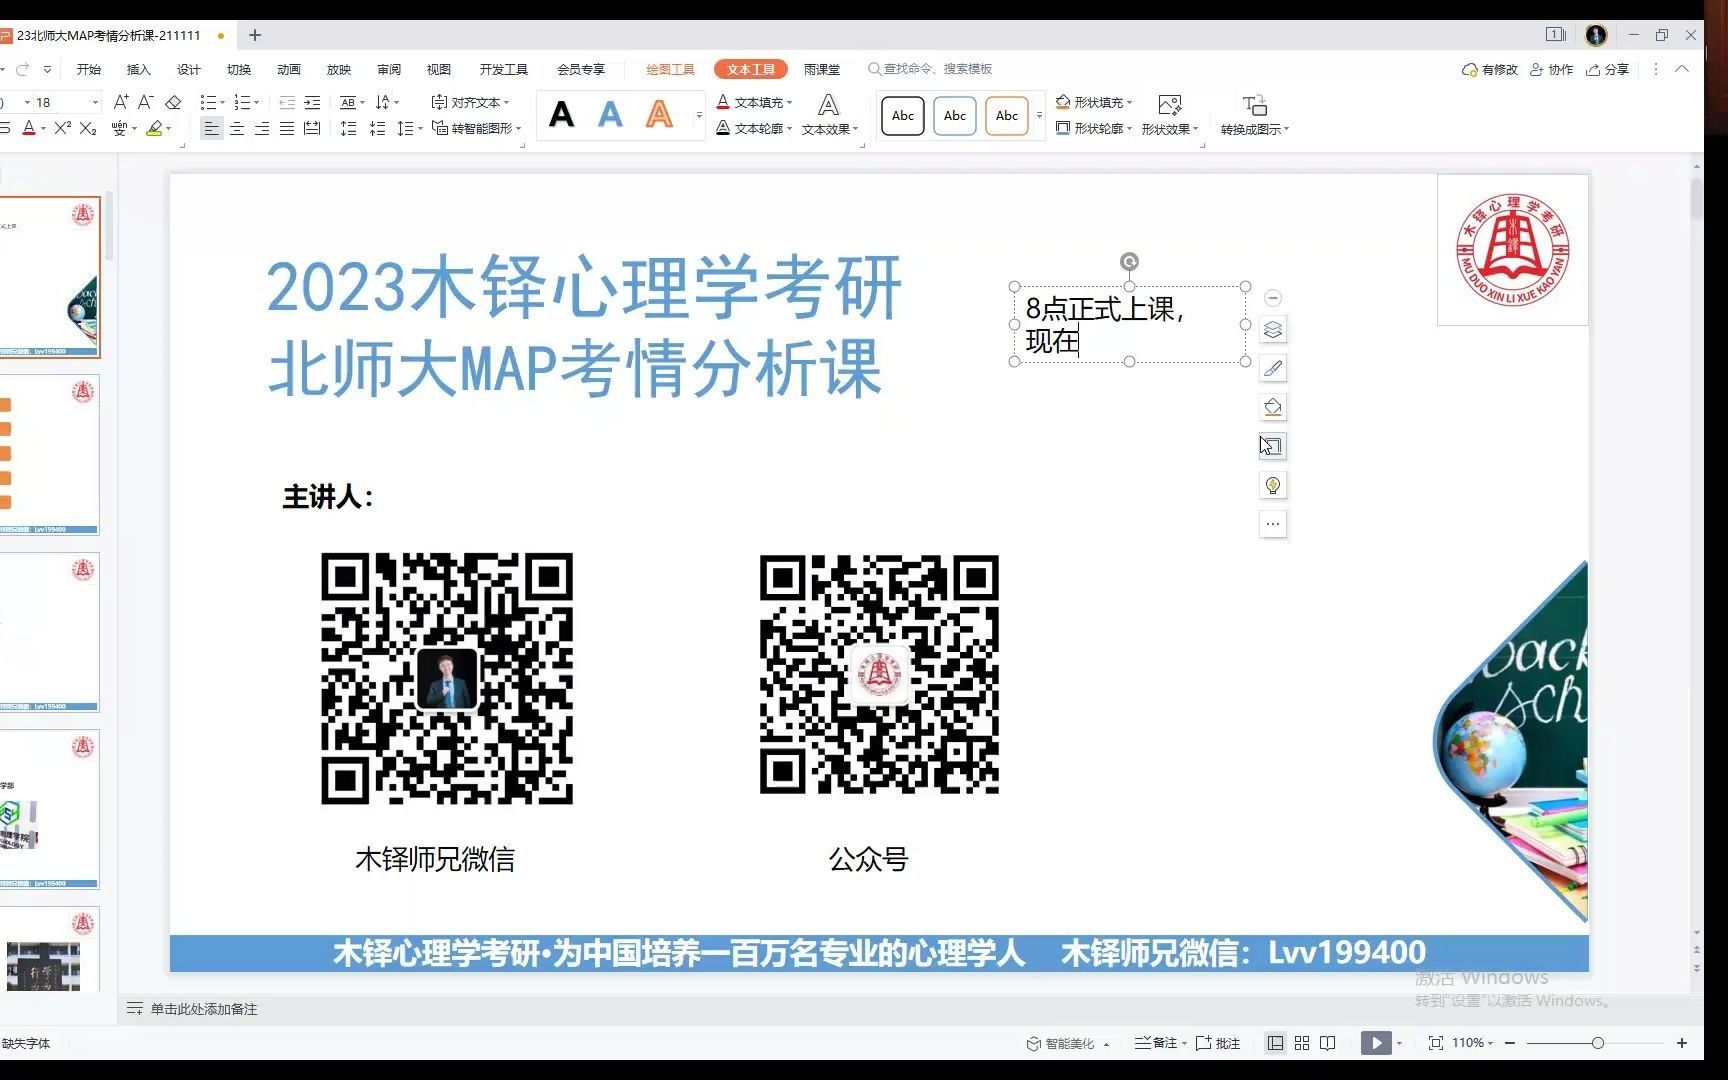Click the command search box
The image size is (1728, 1080).
pos(930,69)
